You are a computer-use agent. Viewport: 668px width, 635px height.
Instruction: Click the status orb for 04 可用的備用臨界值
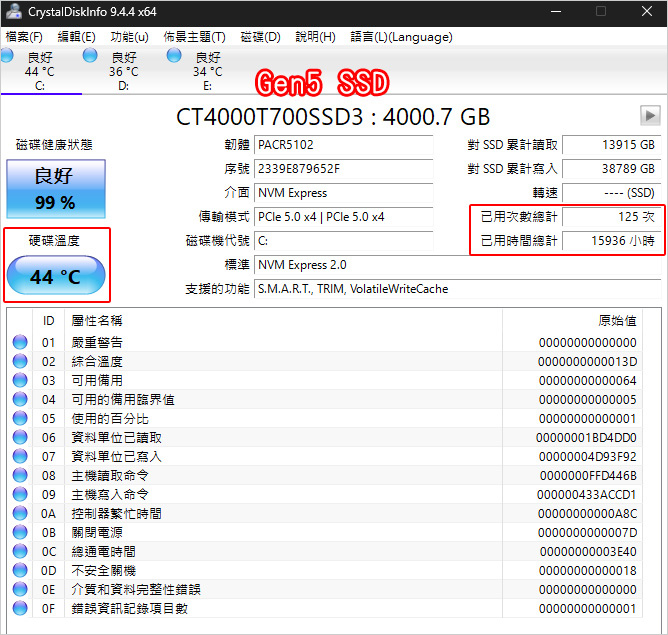pos(20,399)
